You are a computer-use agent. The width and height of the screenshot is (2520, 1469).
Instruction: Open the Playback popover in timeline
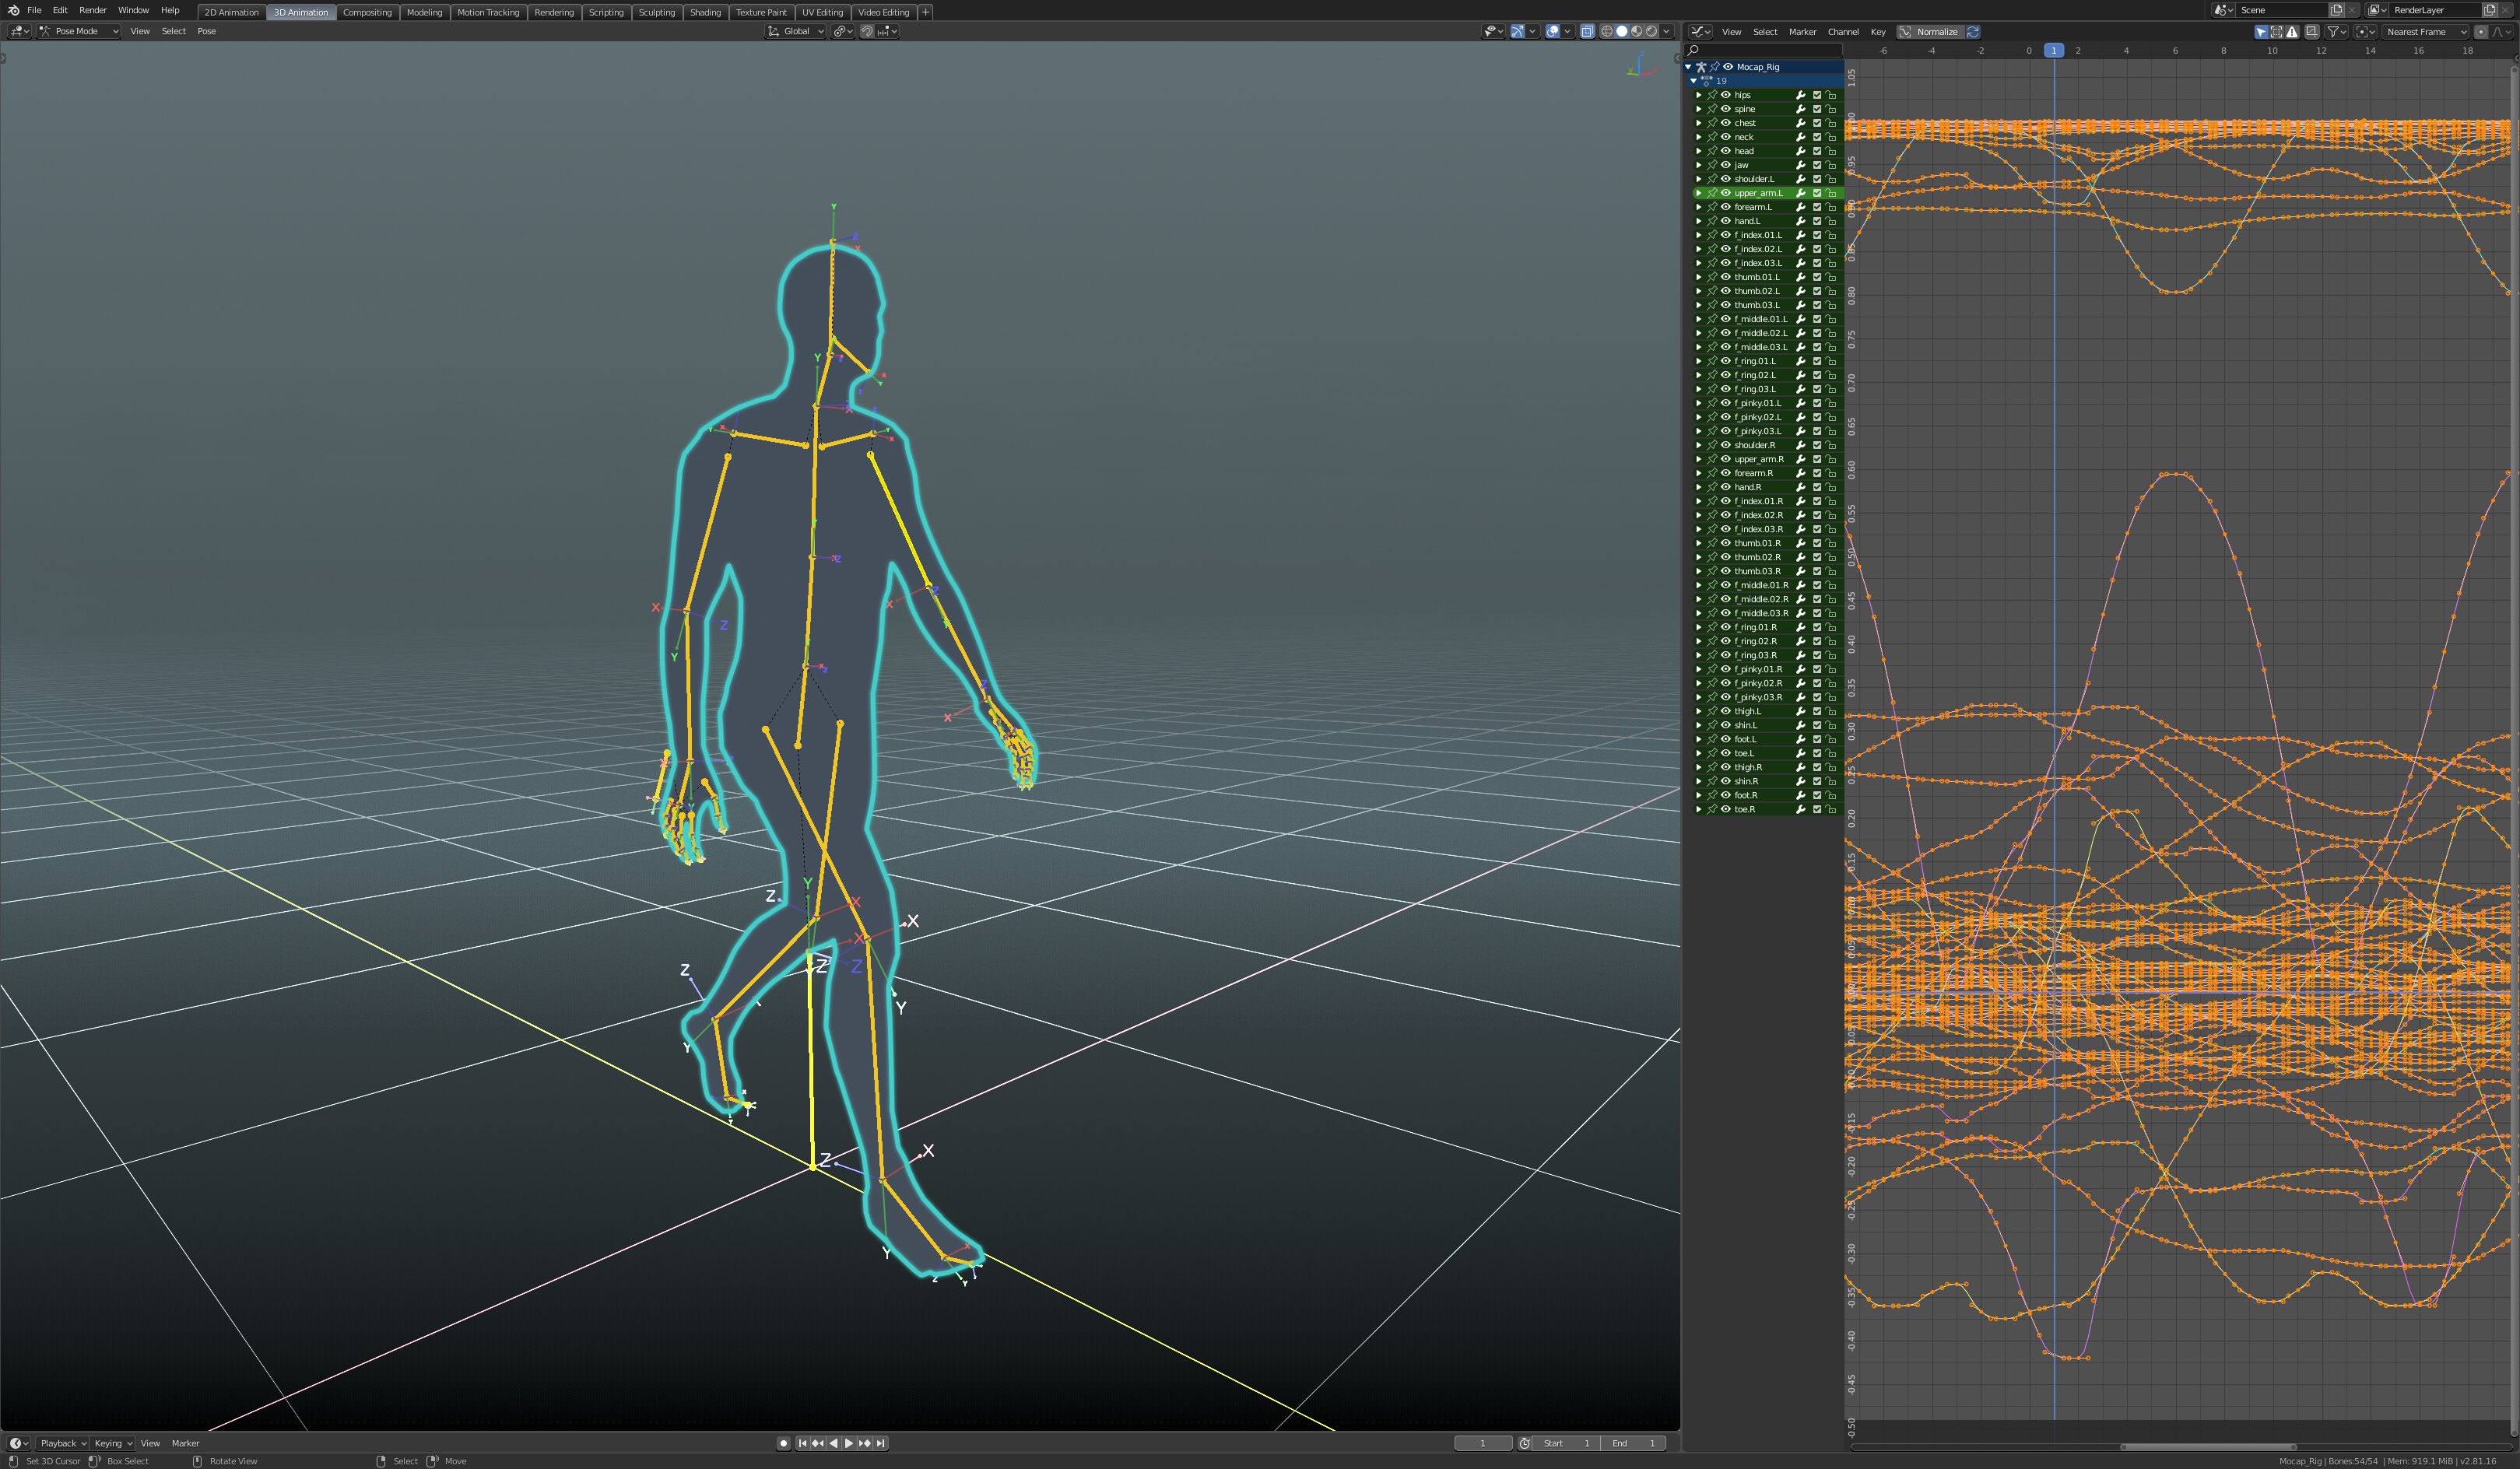pos(62,1443)
